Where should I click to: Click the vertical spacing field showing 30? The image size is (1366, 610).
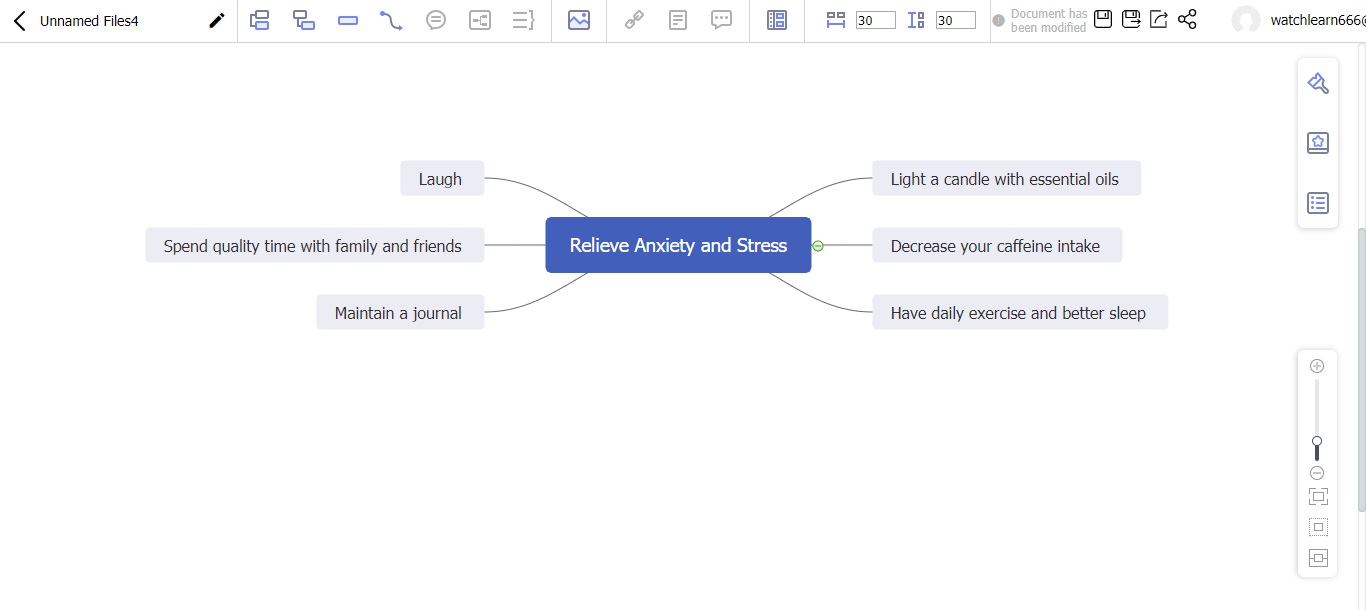pyautogui.click(x=955, y=21)
